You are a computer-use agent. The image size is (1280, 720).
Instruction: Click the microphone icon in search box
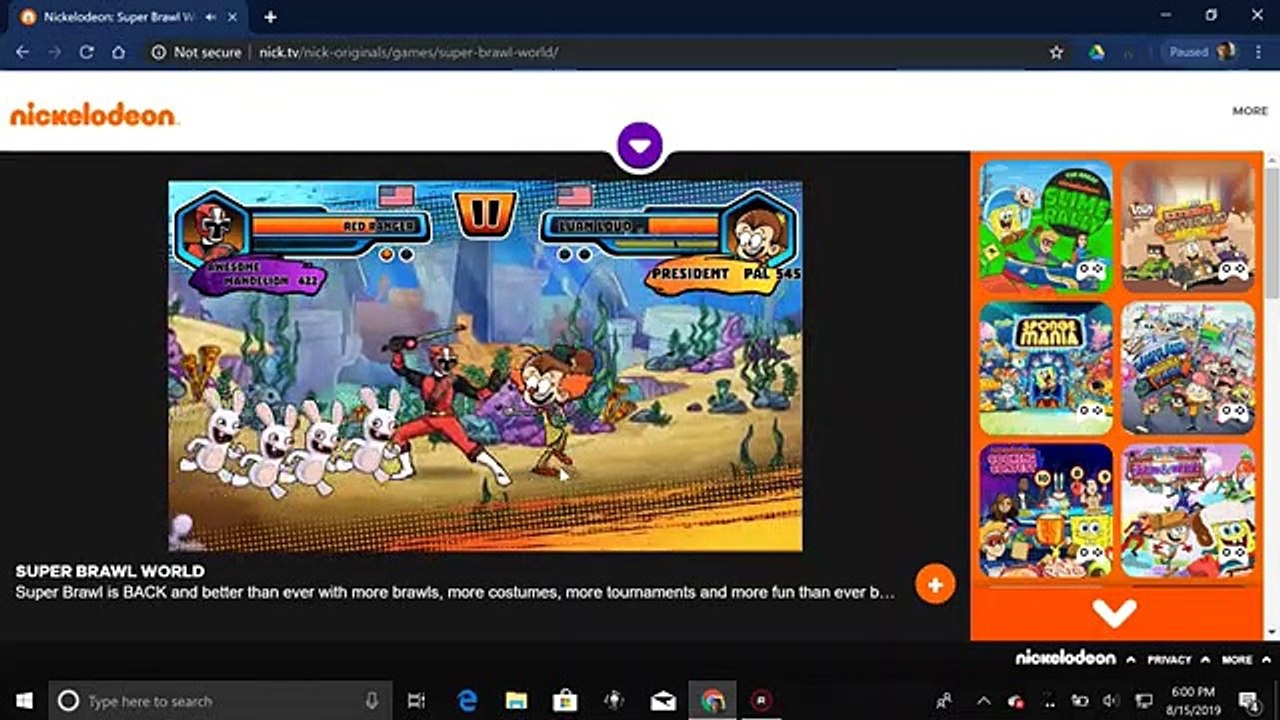372,701
